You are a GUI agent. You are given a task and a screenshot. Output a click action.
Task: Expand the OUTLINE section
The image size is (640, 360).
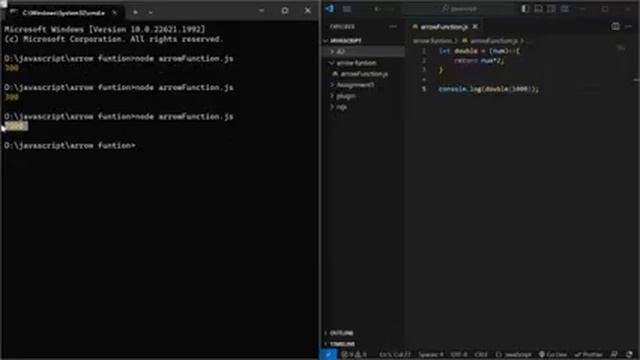pyautogui.click(x=363, y=333)
